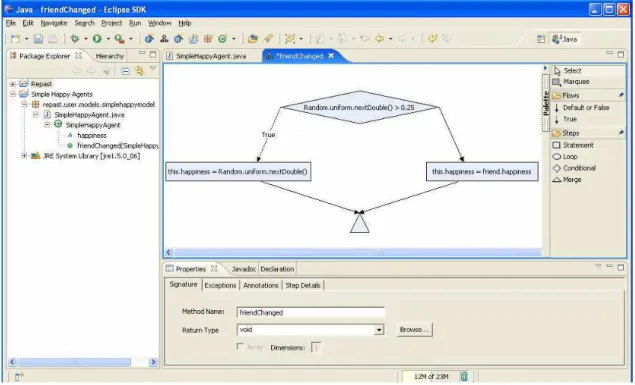Select the merge triangle in the diagram
635x385 pixels.
[359, 223]
